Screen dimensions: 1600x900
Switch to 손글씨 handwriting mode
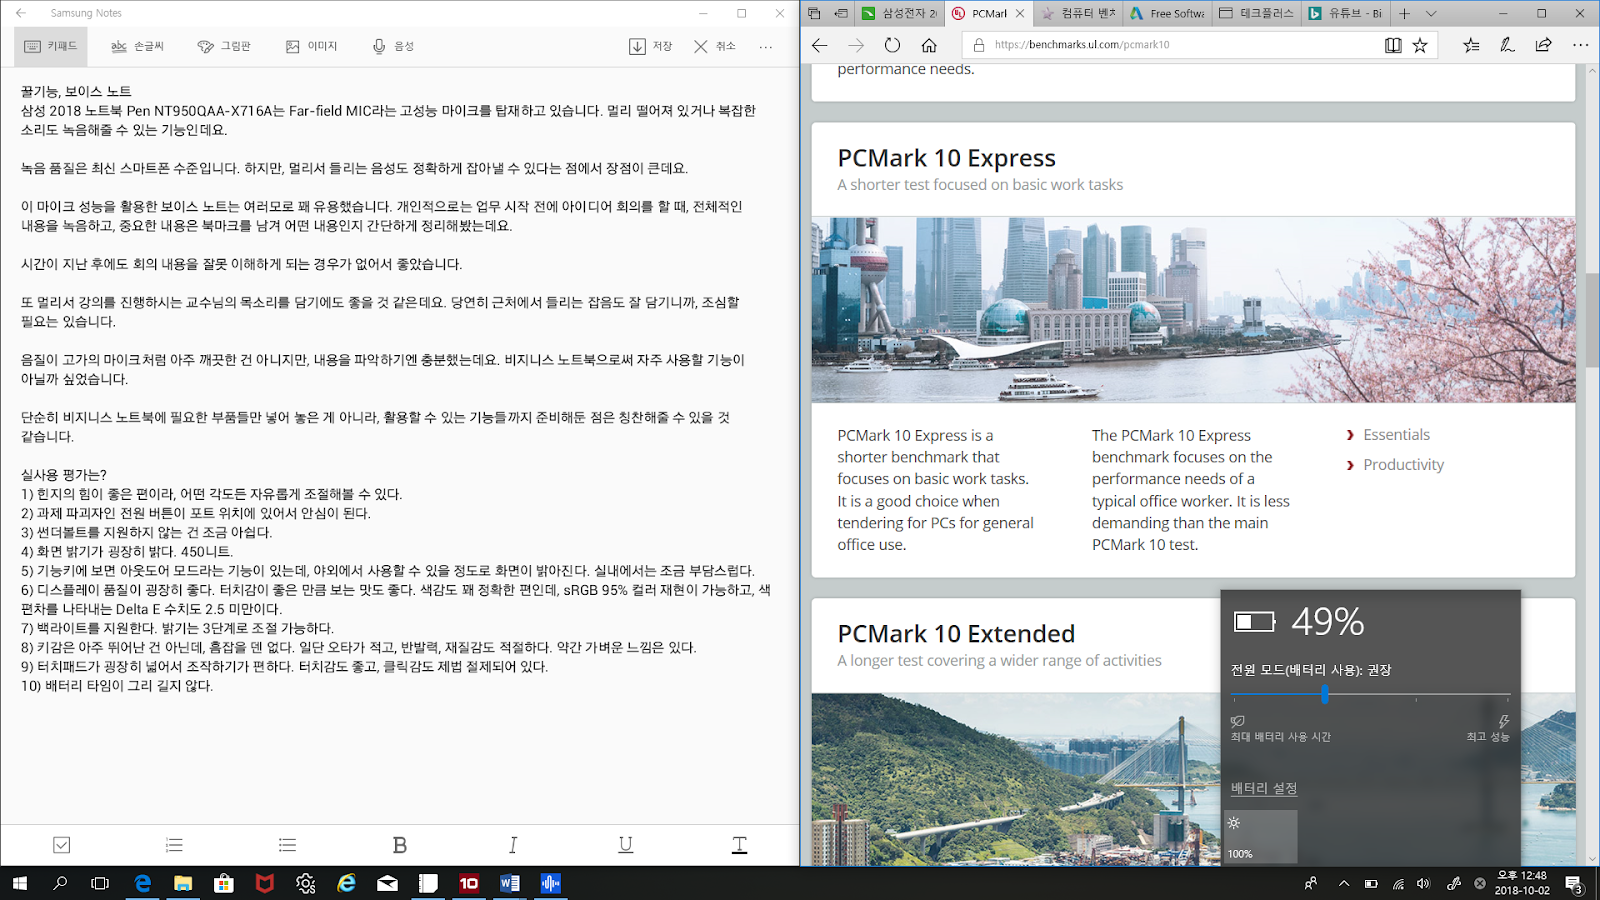tap(137, 46)
